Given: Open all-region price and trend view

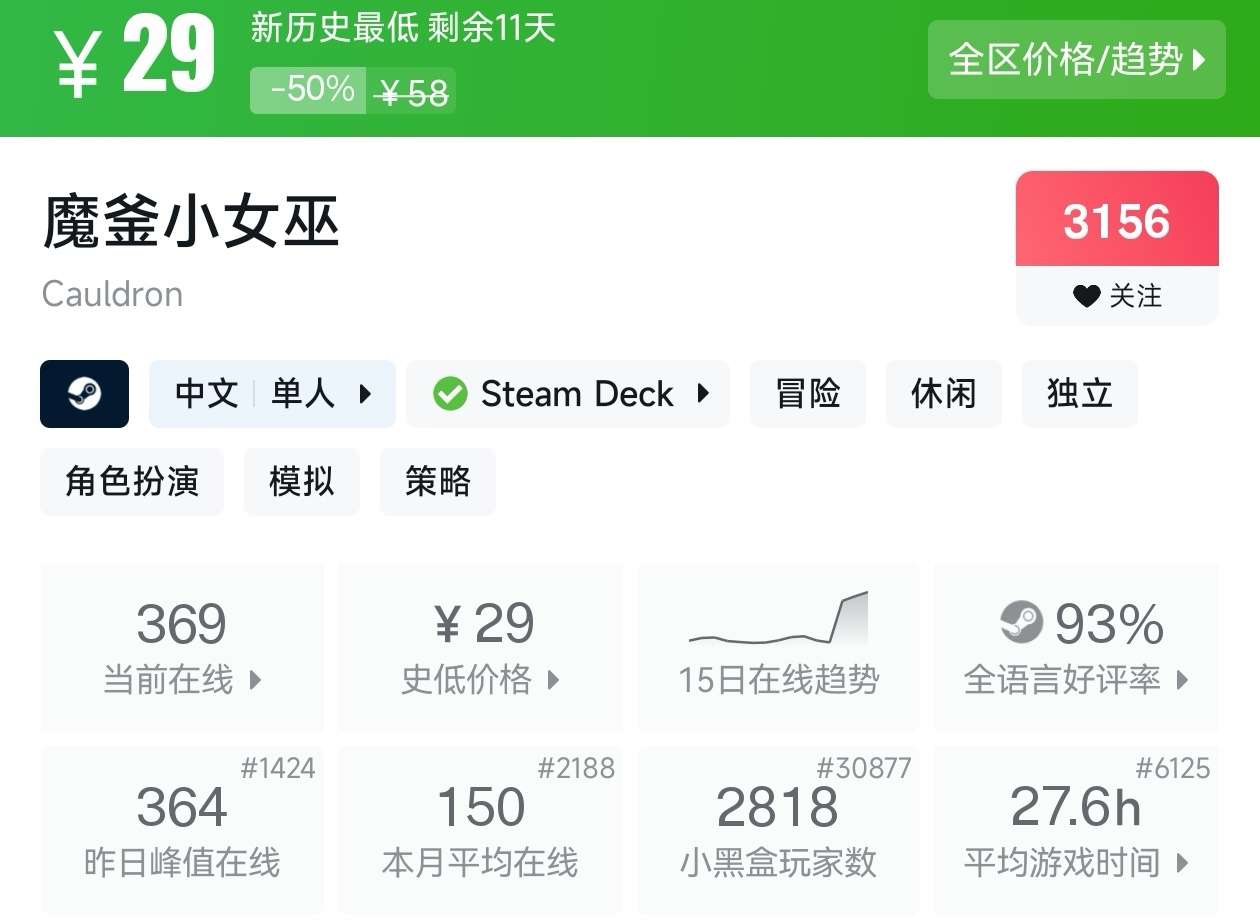Looking at the screenshot, I should pos(1076,60).
